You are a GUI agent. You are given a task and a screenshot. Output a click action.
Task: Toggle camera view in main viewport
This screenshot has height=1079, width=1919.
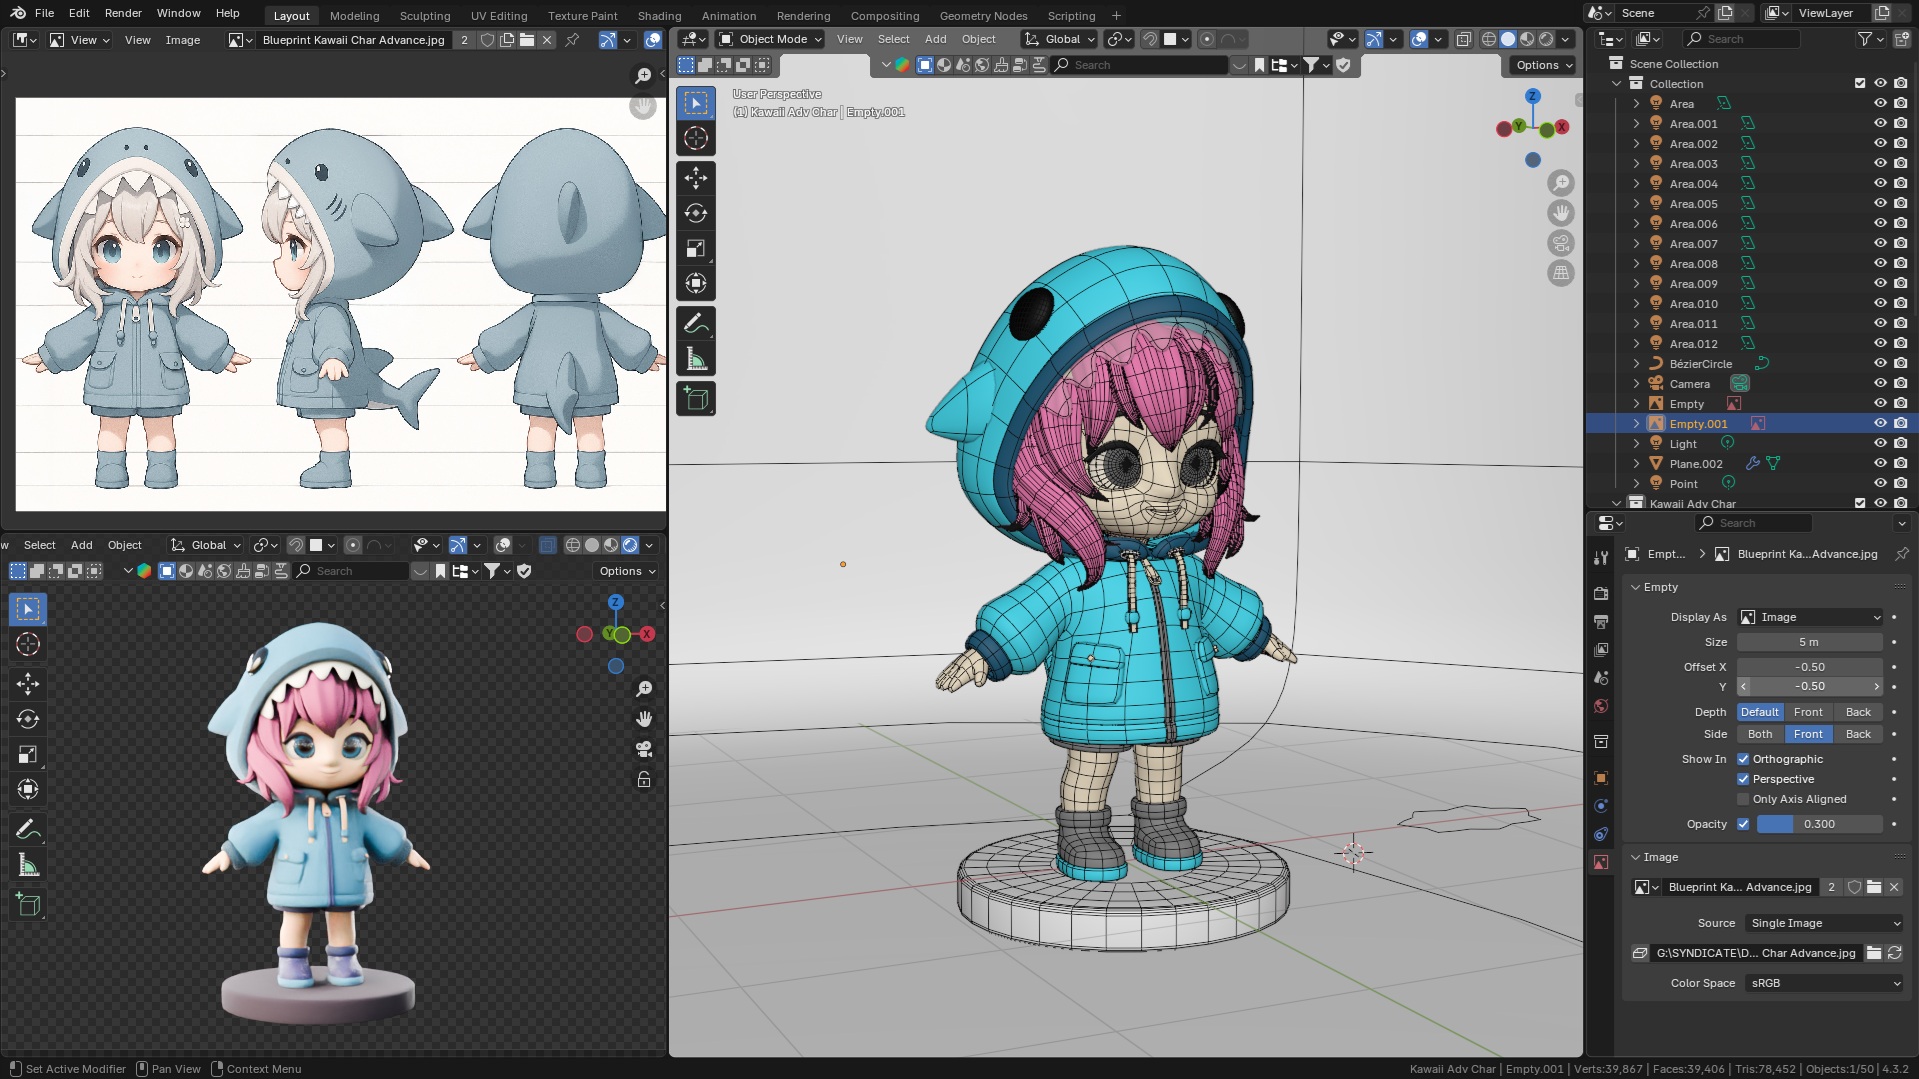tap(1560, 243)
